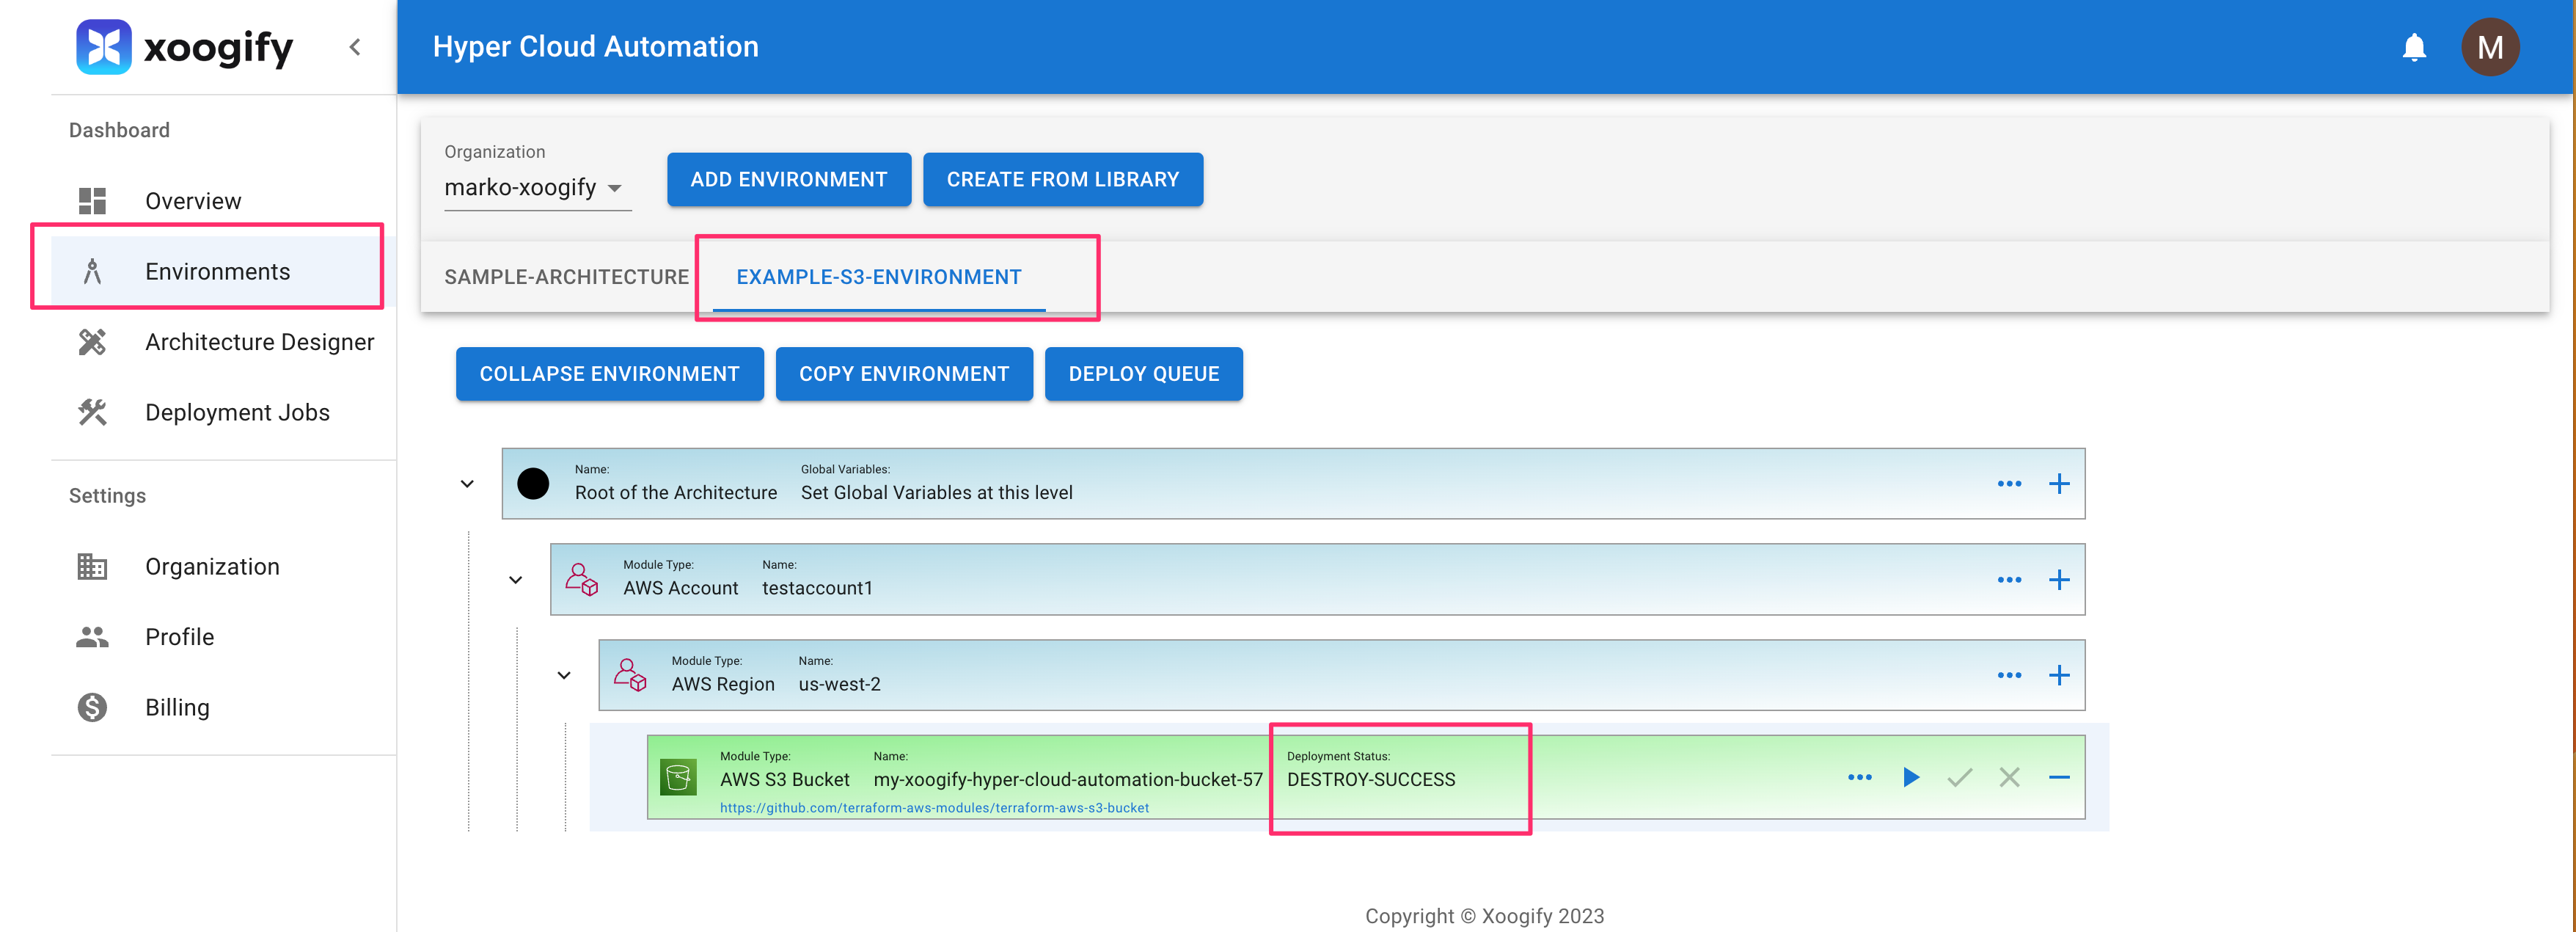Open Architecture Designer in the sidebar
The height and width of the screenshot is (932, 2576).
tap(259, 342)
